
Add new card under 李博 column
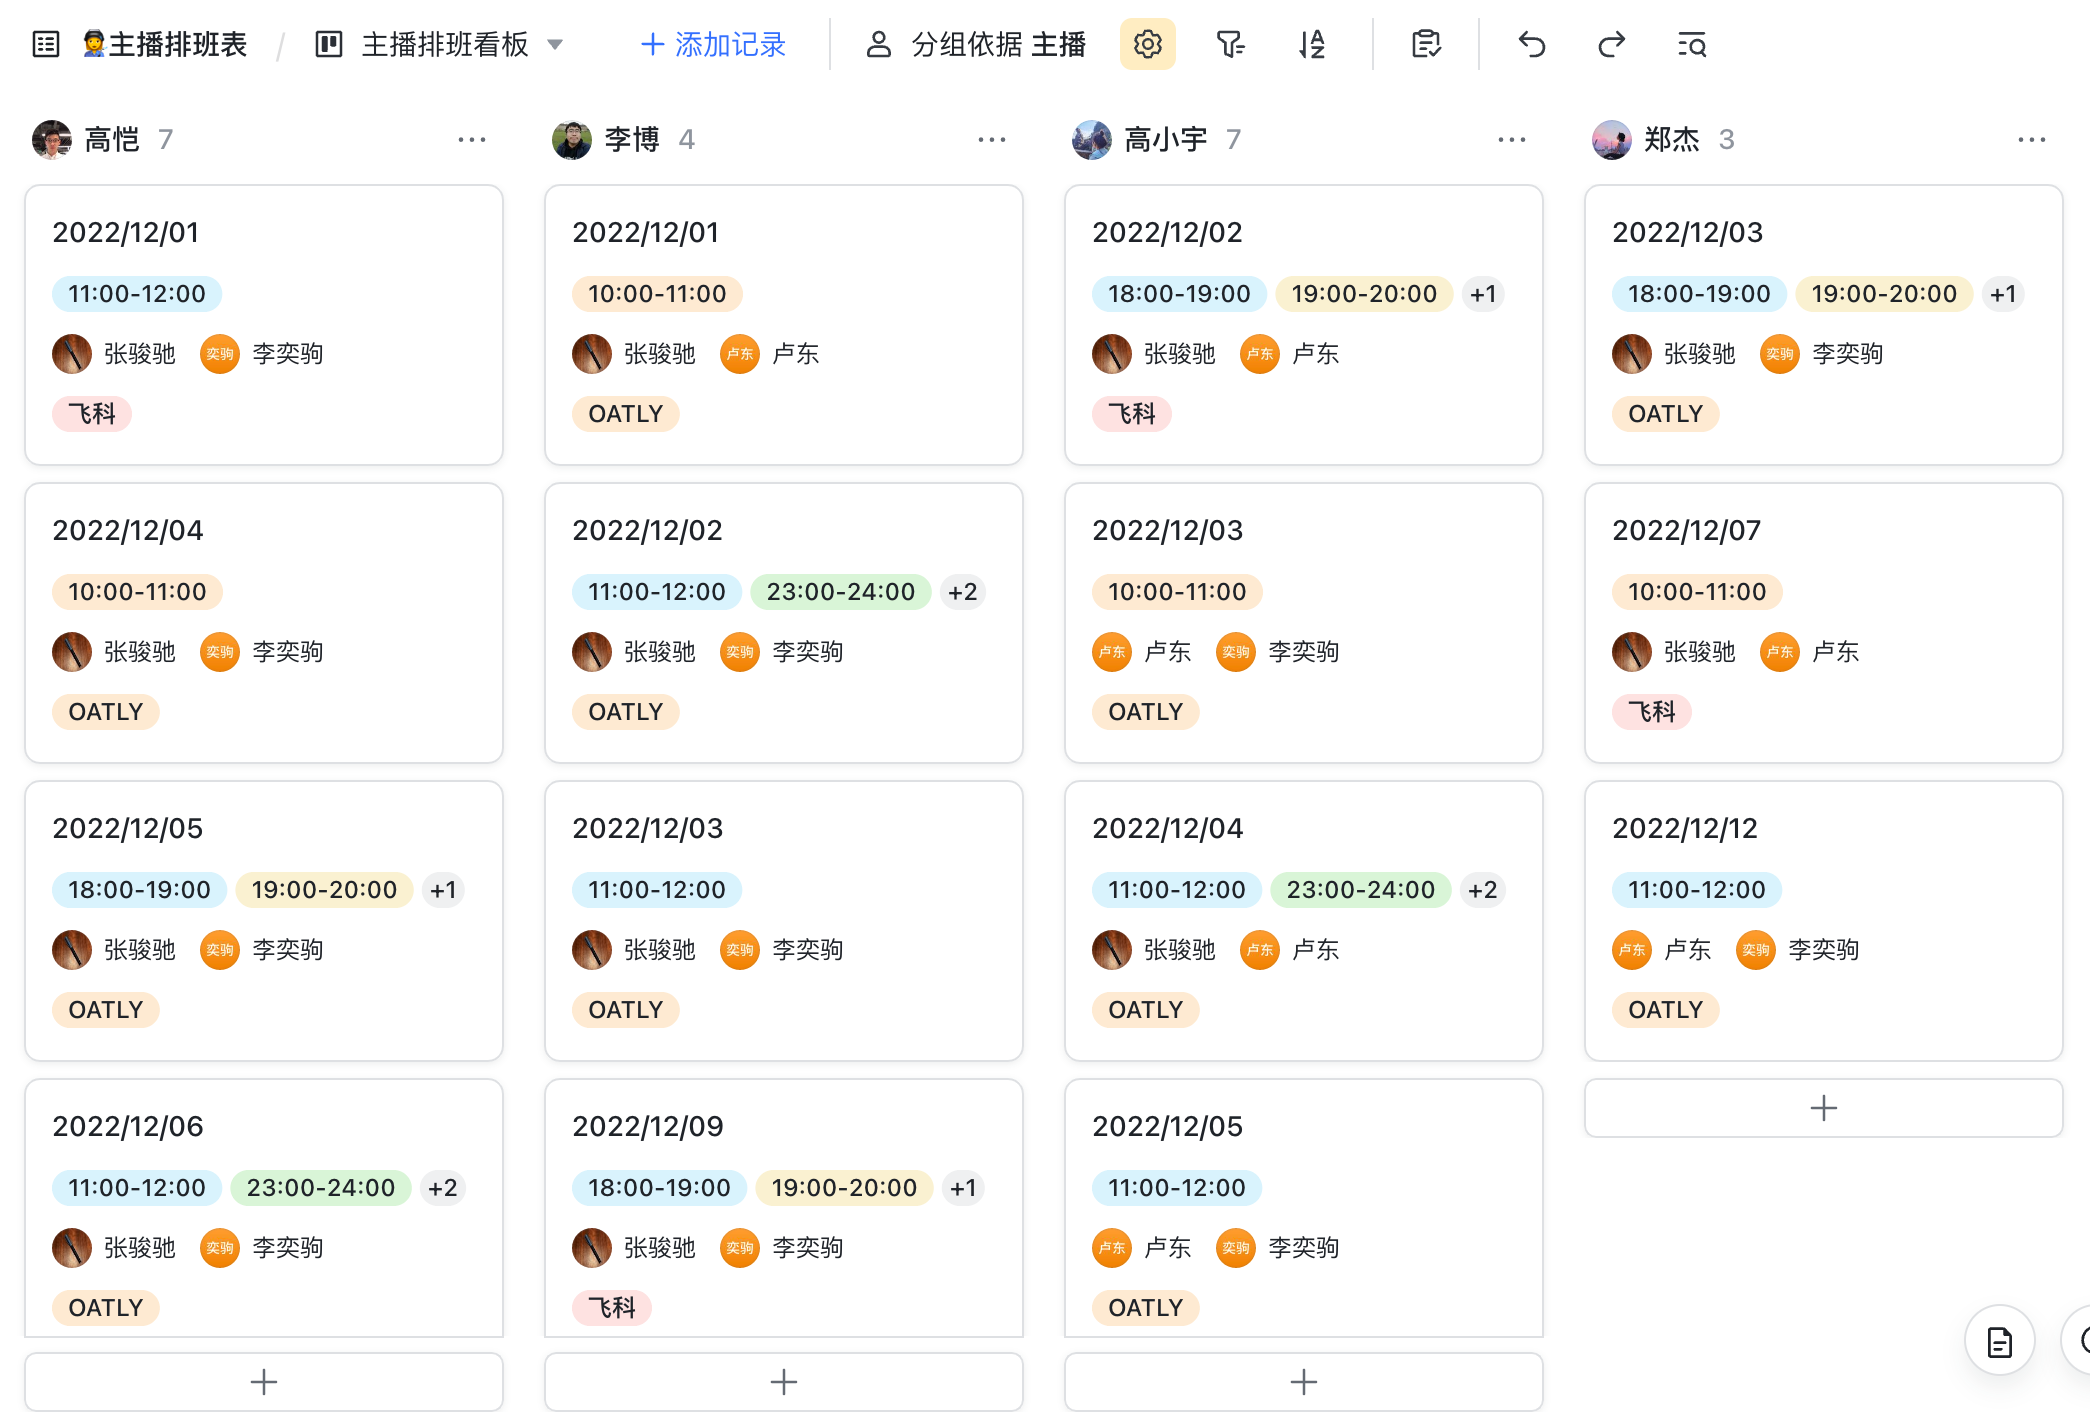click(x=783, y=1382)
